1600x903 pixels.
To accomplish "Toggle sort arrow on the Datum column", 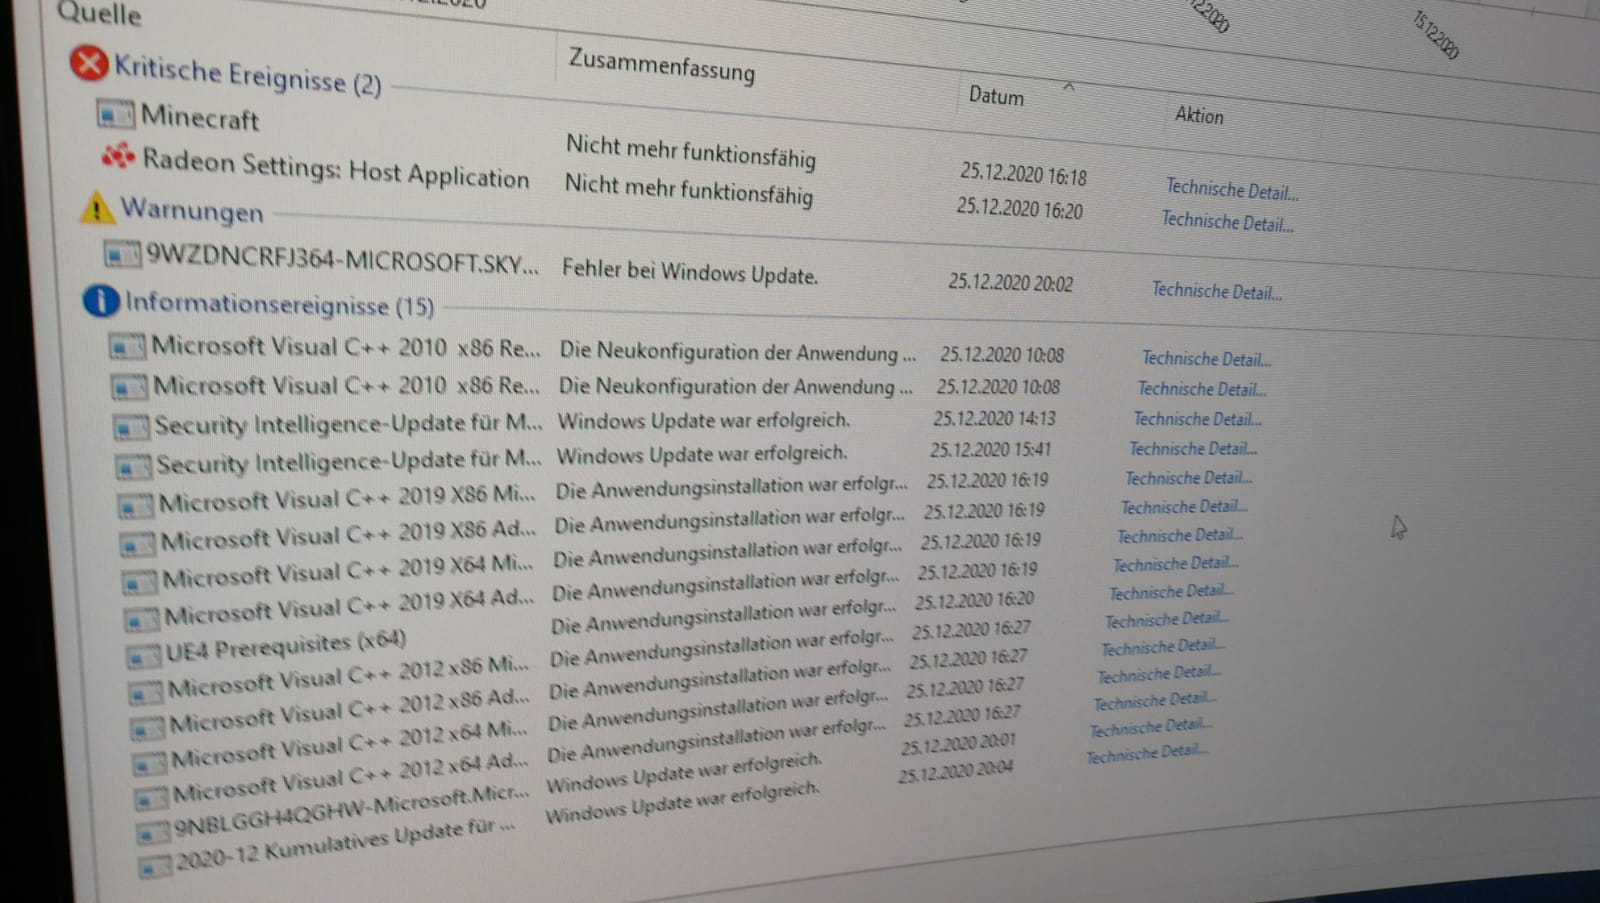I will 1069,87.
